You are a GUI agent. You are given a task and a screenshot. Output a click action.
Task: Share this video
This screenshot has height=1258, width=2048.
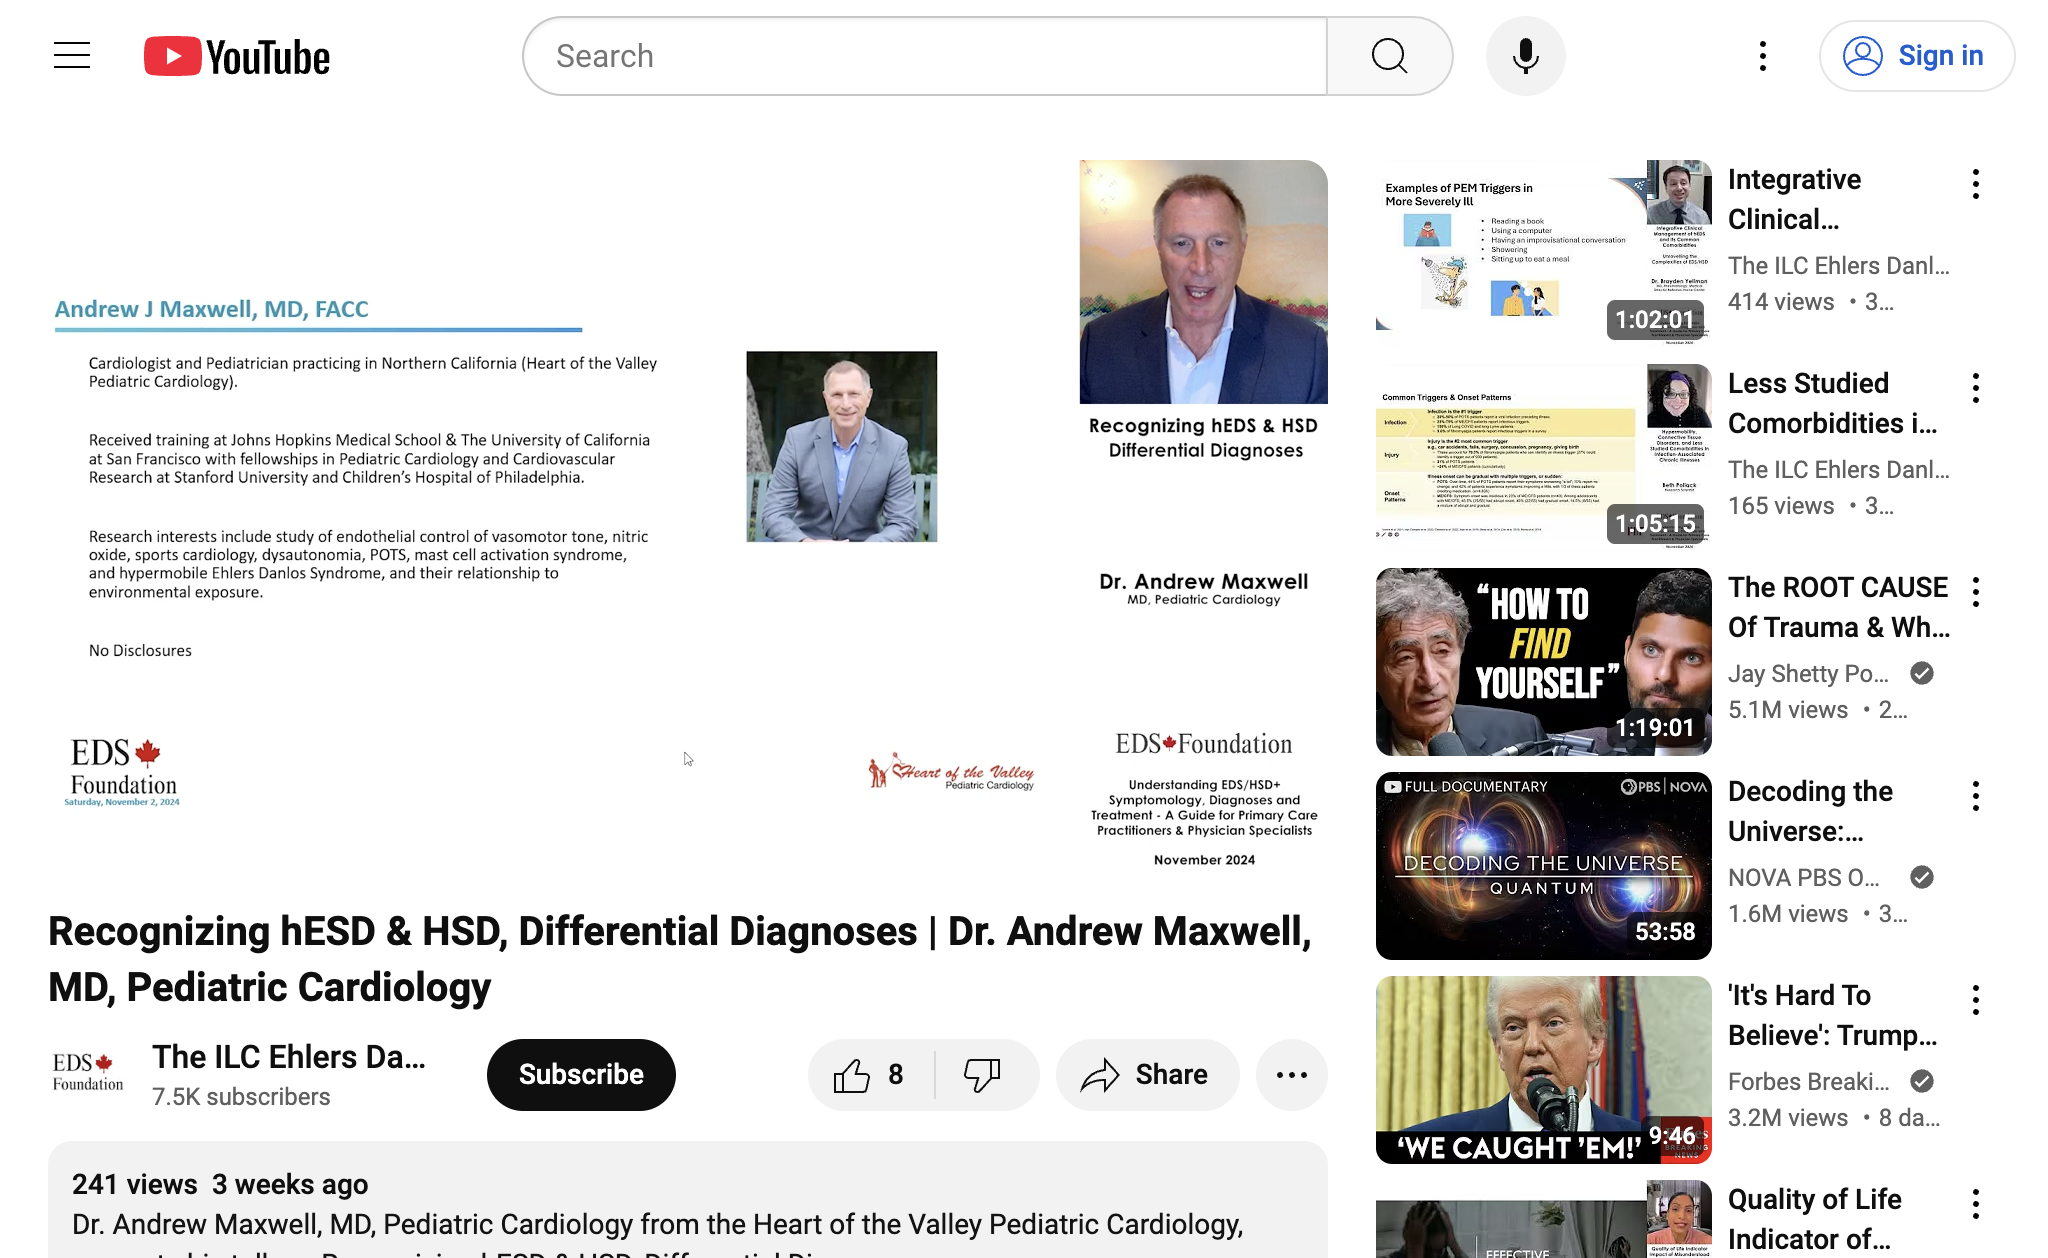point(1146,1075)
